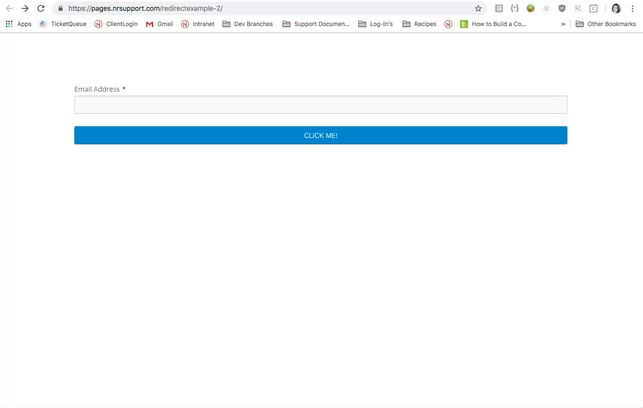Focus the Email Address input field
The width and height of the screenshot is (643, 408).
(321, 105)
